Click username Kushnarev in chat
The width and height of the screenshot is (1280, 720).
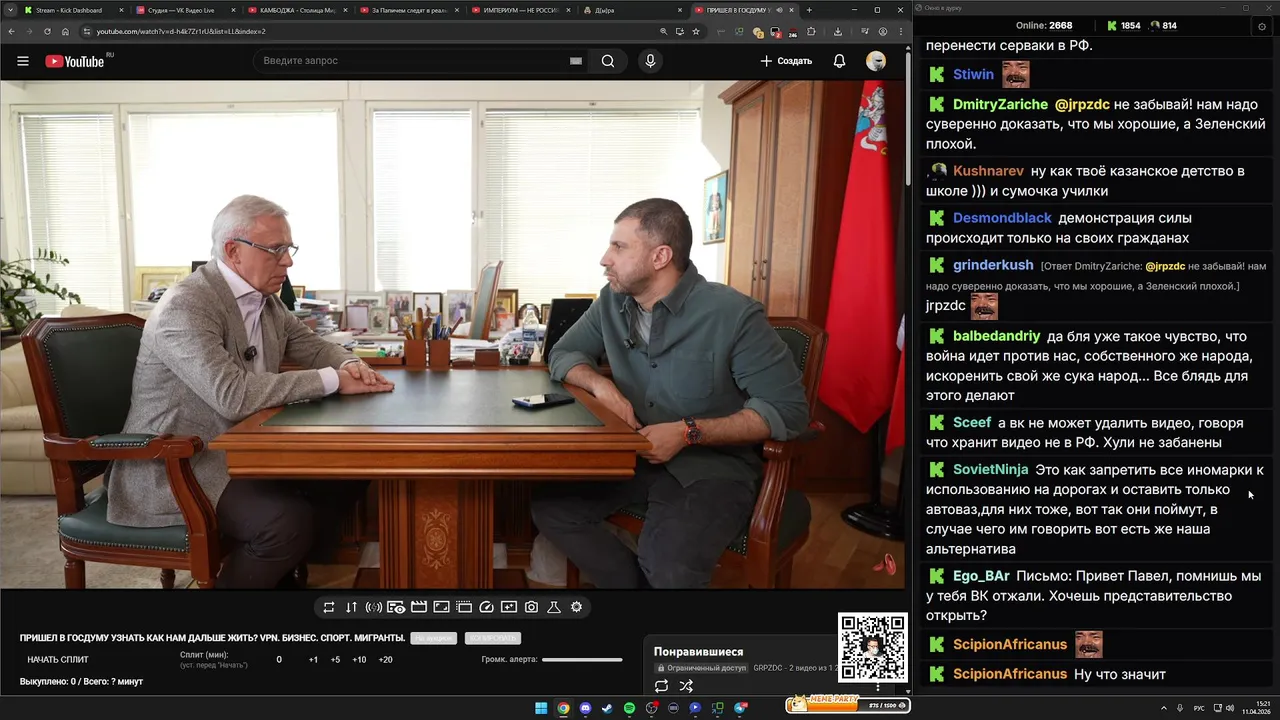988,171
